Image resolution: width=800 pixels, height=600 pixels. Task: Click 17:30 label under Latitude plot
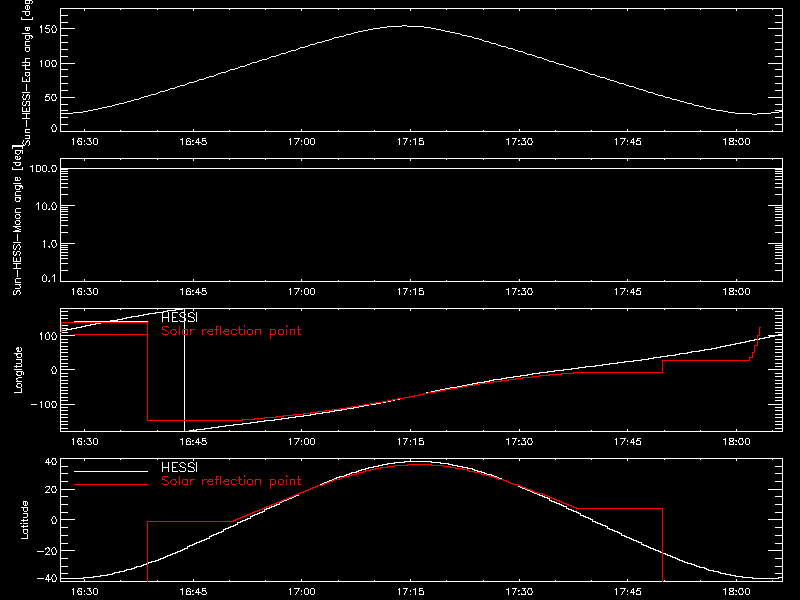tap(519, 592)
